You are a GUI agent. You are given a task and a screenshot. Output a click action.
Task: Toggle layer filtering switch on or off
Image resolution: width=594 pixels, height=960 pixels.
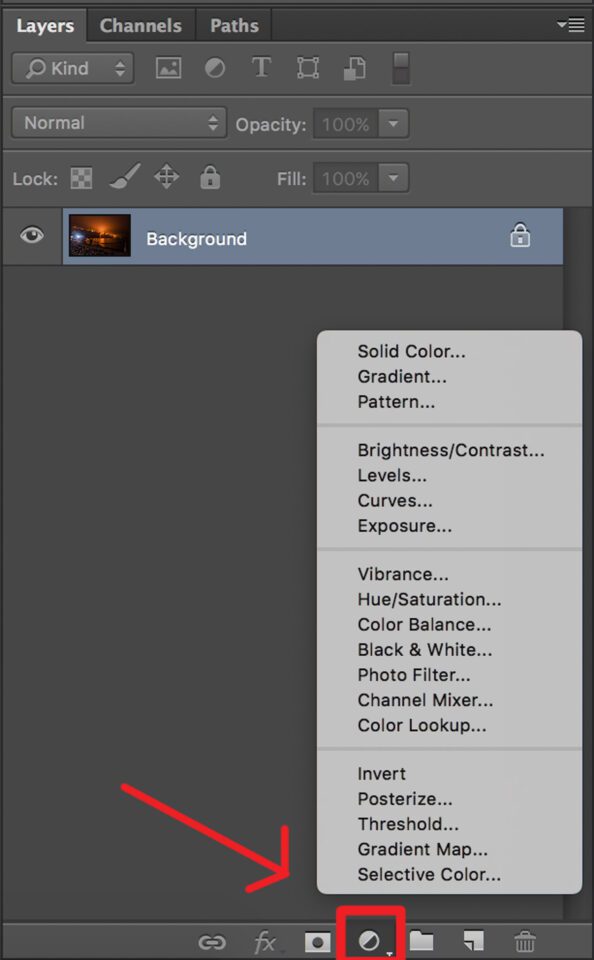pos(400,68)
